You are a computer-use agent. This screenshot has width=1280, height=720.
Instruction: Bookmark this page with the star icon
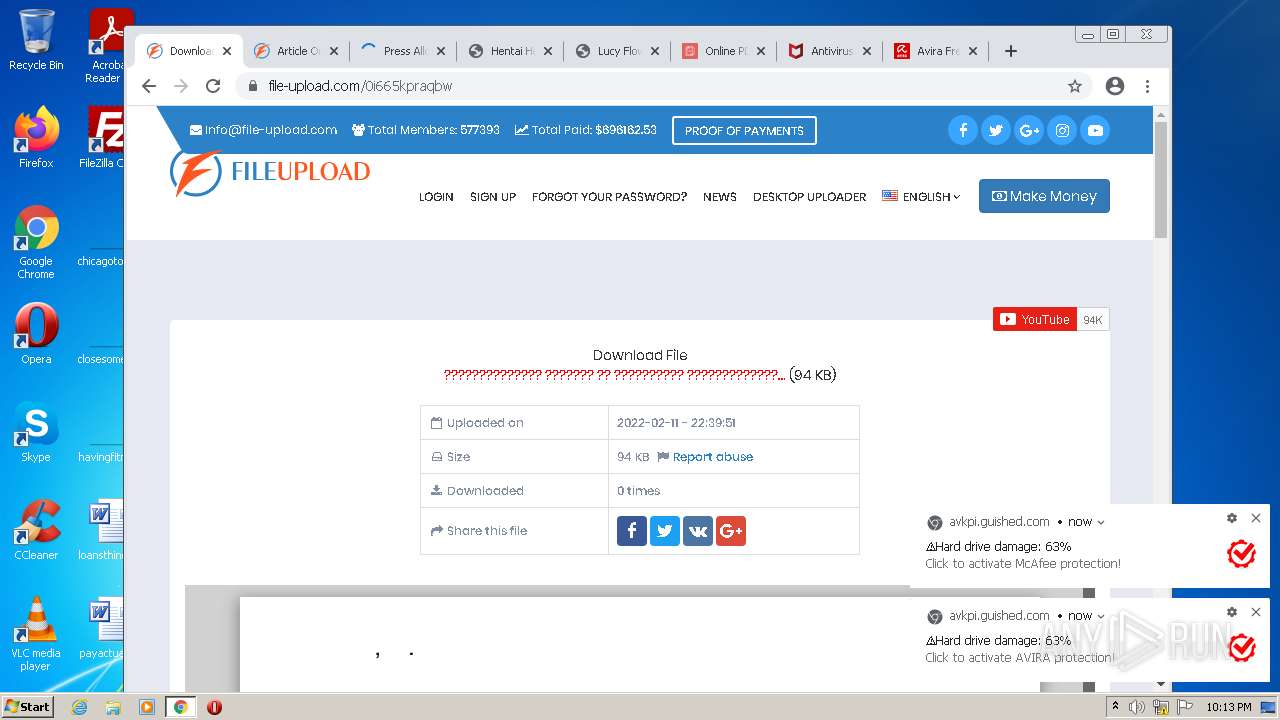click(1075, 86)
